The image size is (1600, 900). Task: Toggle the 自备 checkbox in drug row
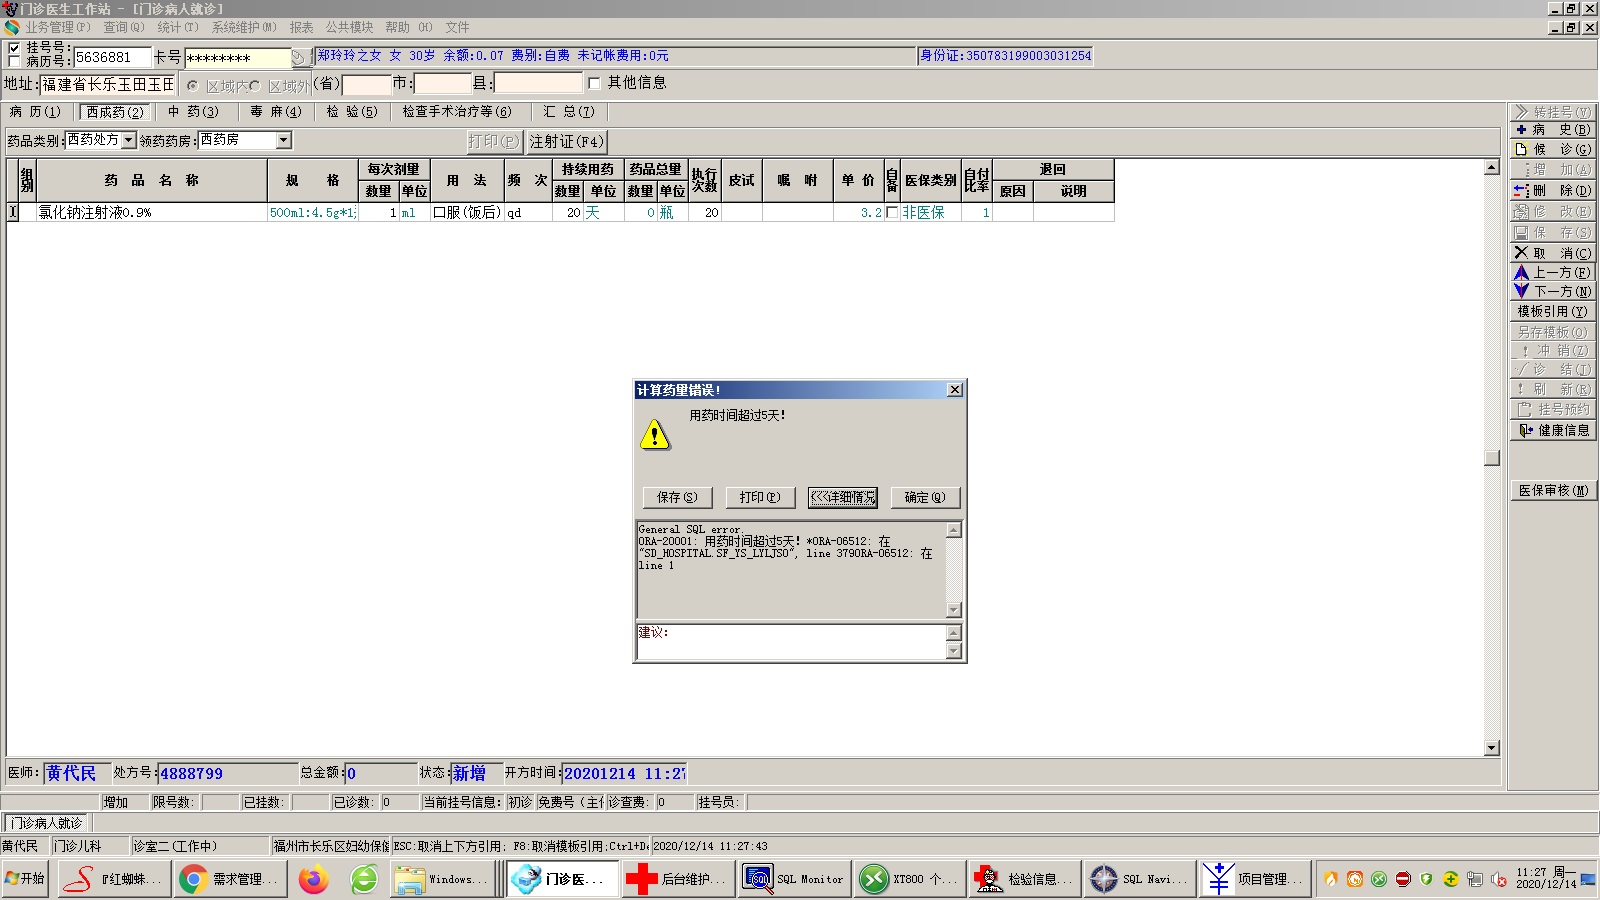[x=892, y=212]
